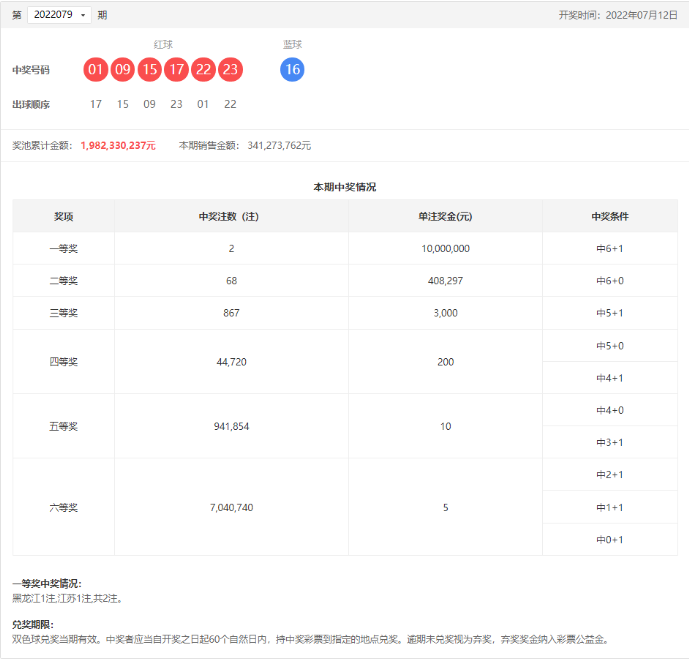The image size is (689, 660).
Task: Click red ball number 09
Action: click(123, 69)
